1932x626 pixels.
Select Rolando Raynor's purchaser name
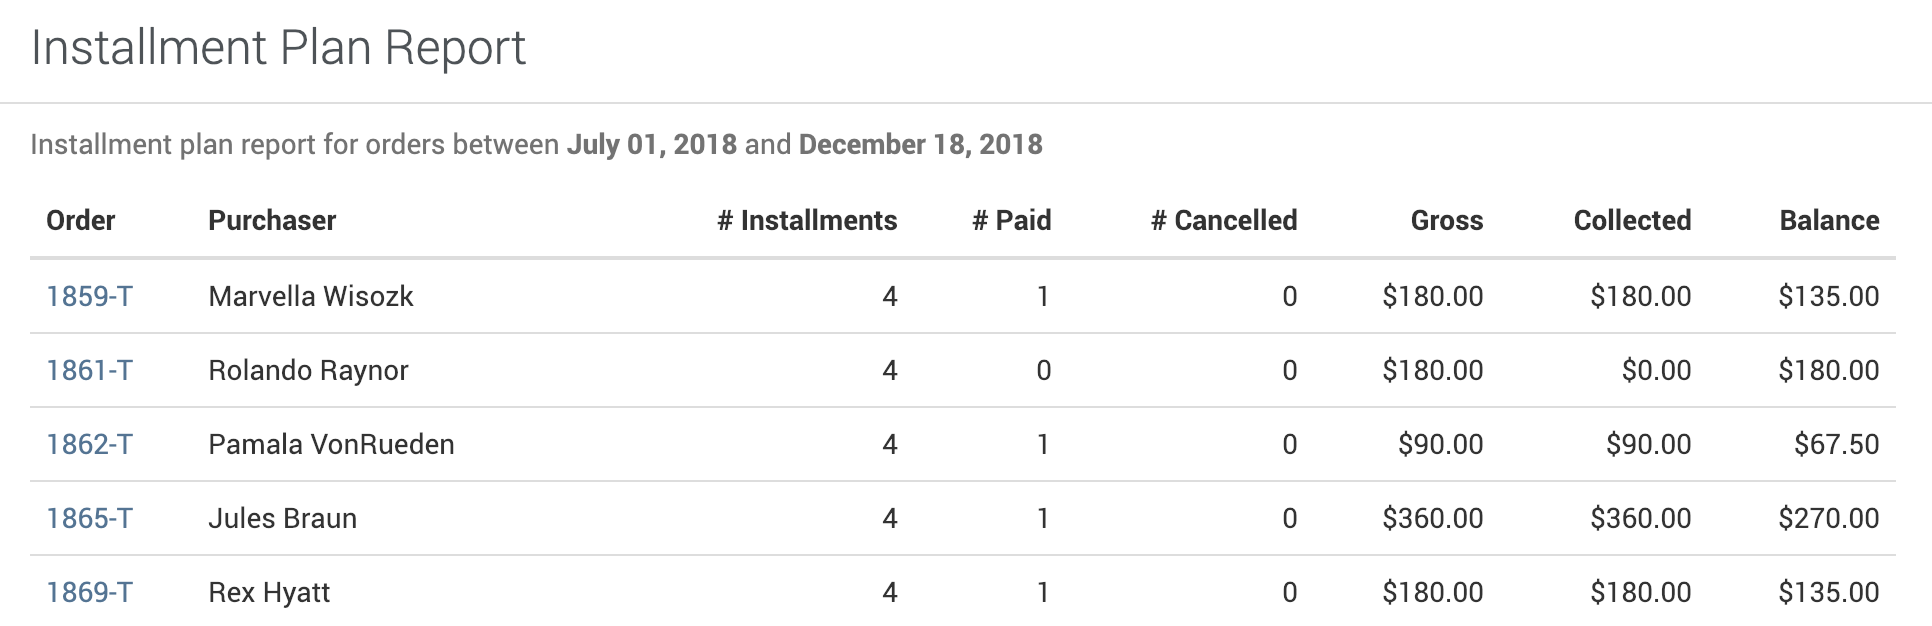pos(307,370)
